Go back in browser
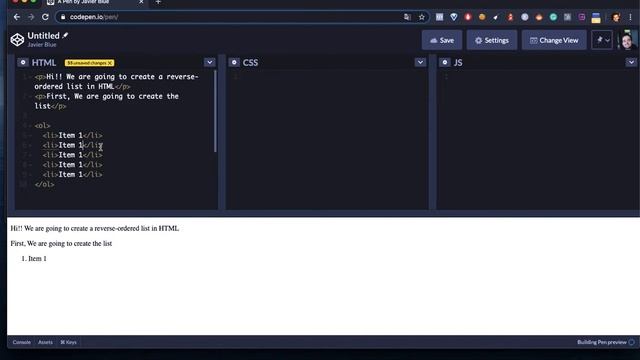Viewport: 640px width, 360px height. (x=17, y=17)
